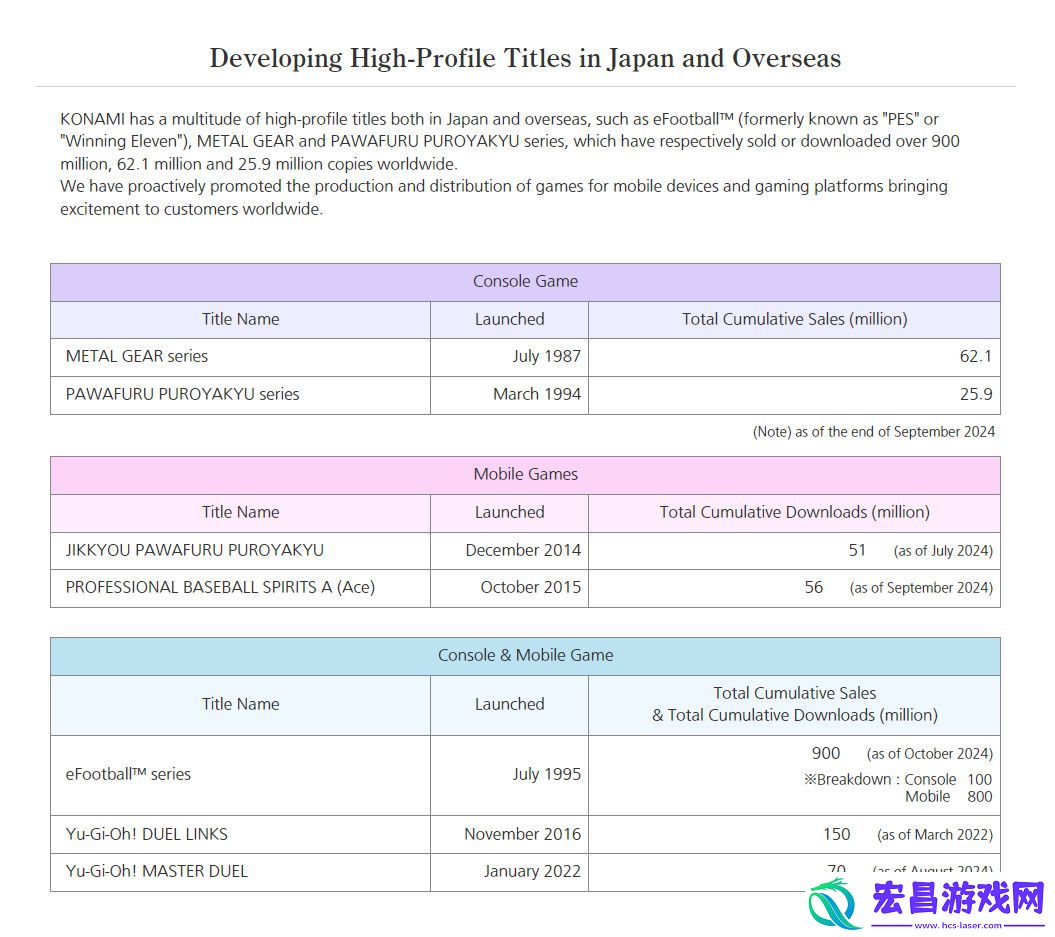Click 'METAL GEAR series' title cell
This screenshot has height=937, width=1055.
tap(240, 357)
